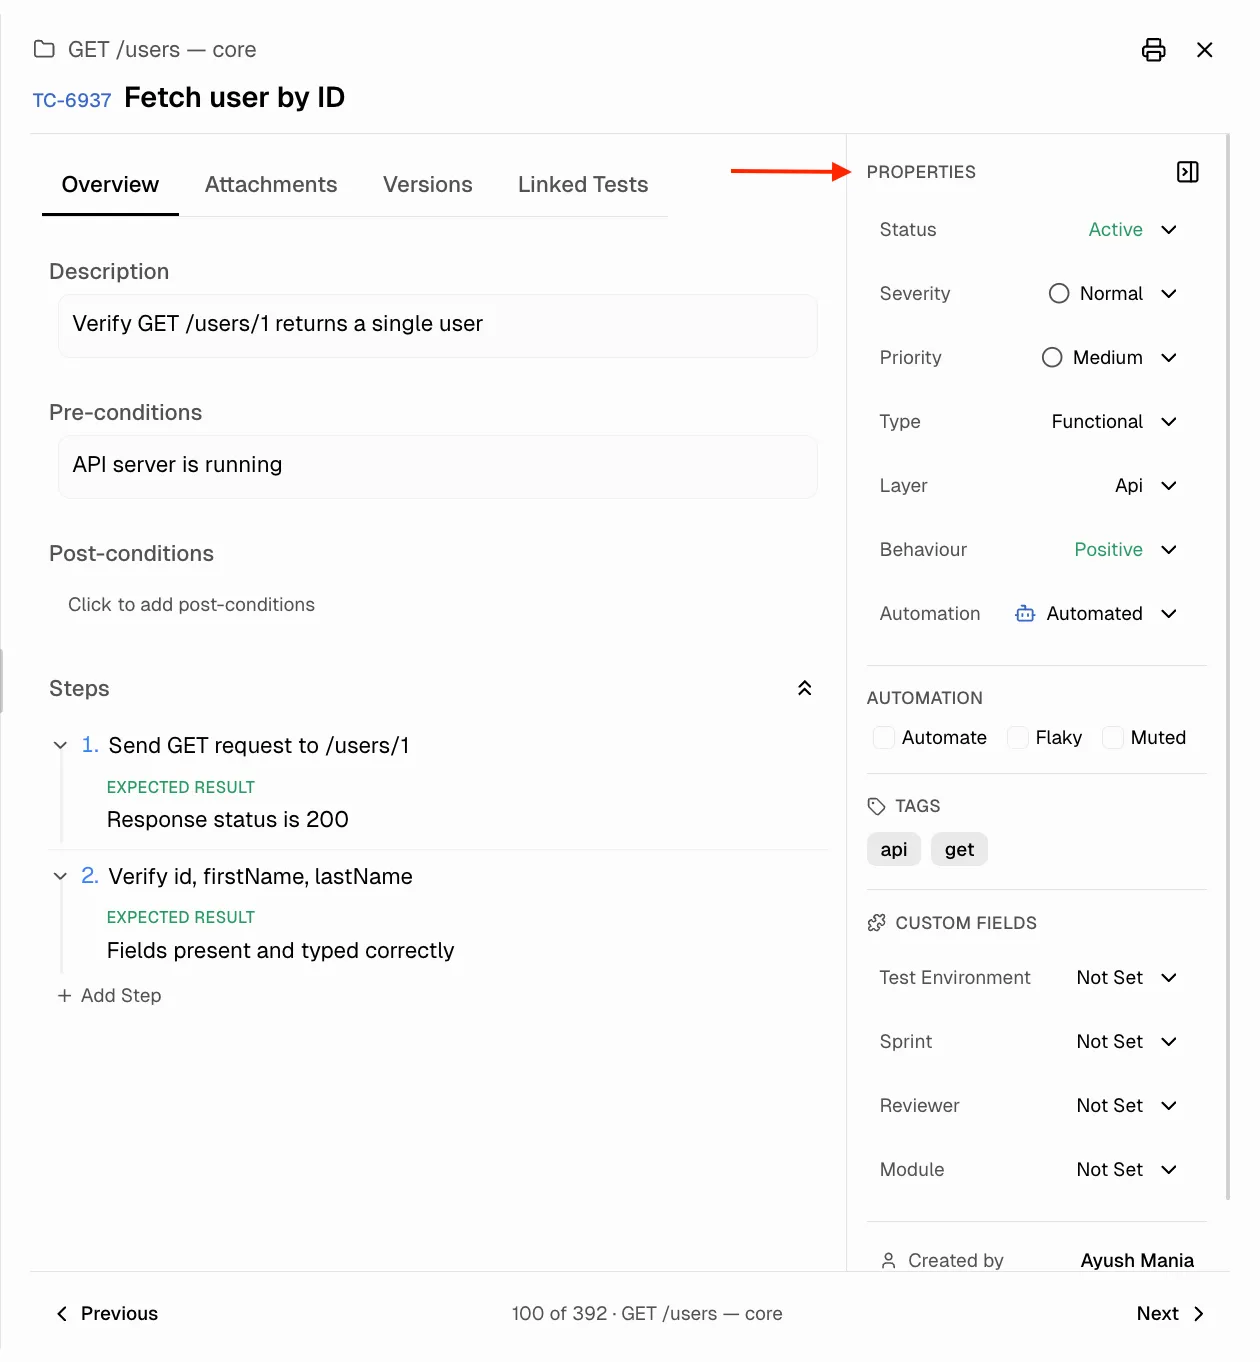Enable the Automate checkbox

tap(884, 737)
